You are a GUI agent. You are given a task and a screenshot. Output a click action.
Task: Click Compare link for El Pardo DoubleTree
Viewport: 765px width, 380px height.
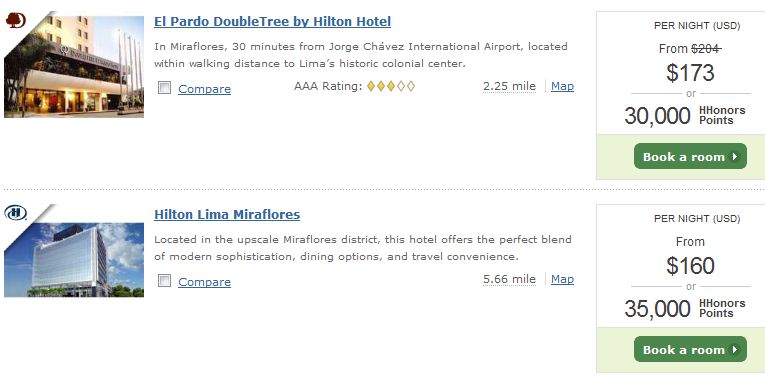(204, 89)
